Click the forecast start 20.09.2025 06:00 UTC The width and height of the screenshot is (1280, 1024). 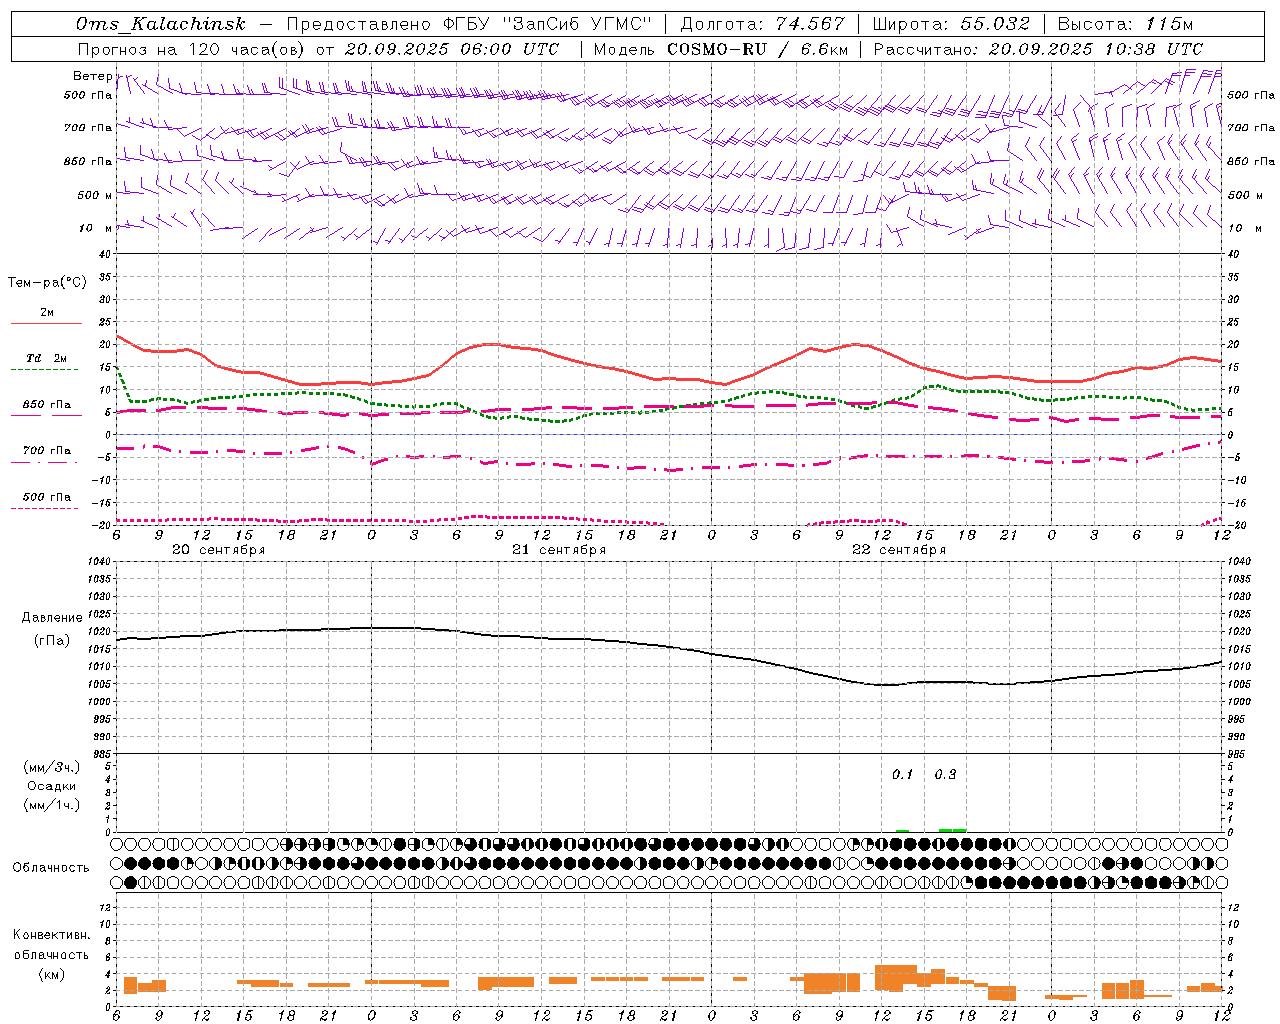pos(451,49)
